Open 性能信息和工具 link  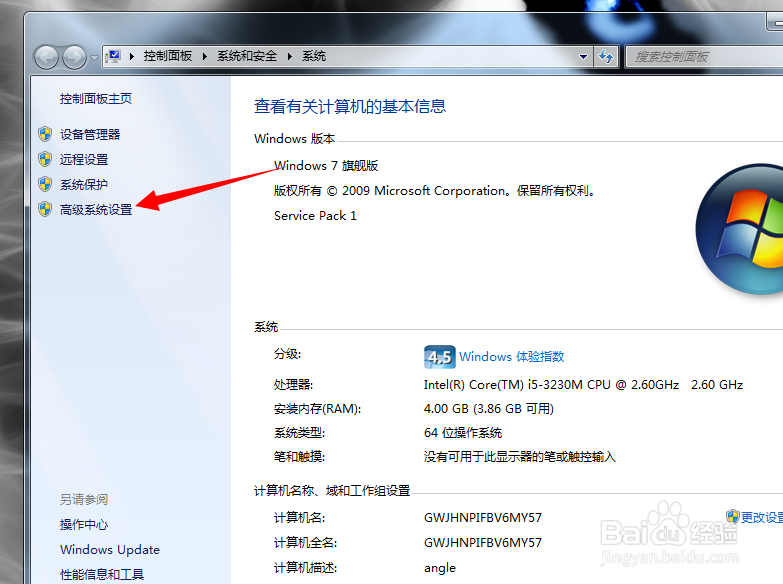(102, 575)
